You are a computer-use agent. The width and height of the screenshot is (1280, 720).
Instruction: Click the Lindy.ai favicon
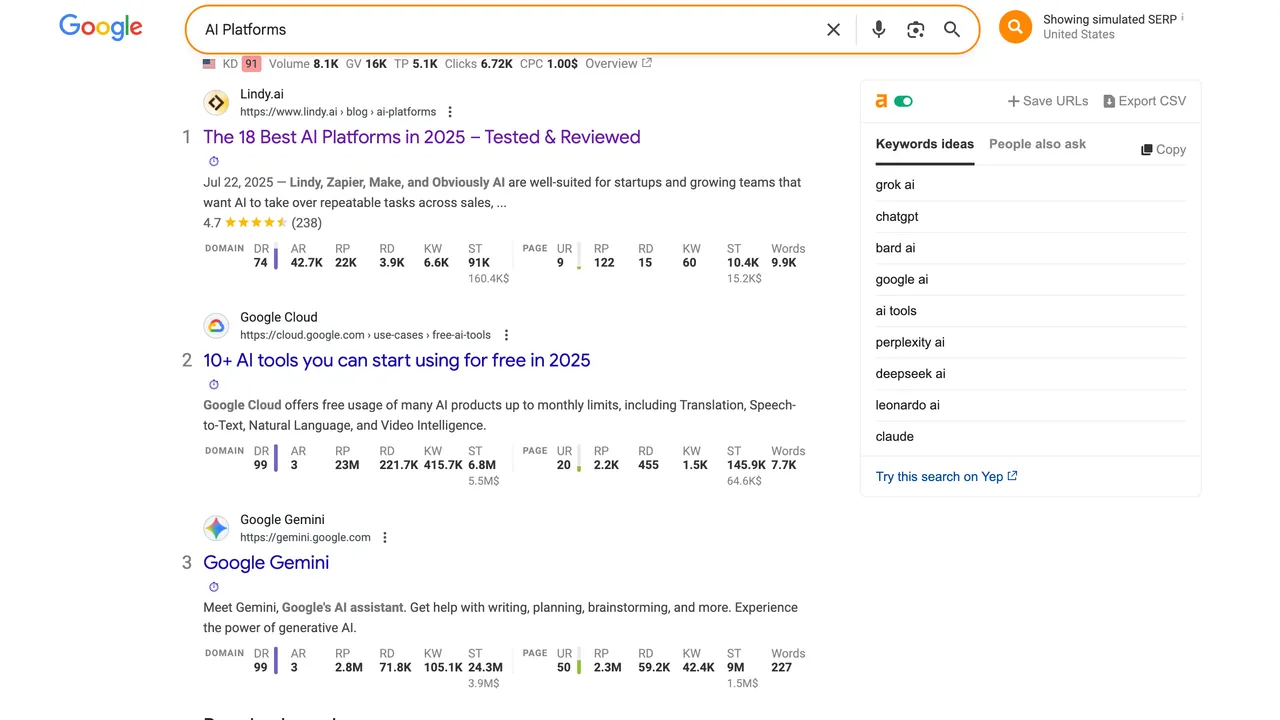tap(216, 103)
